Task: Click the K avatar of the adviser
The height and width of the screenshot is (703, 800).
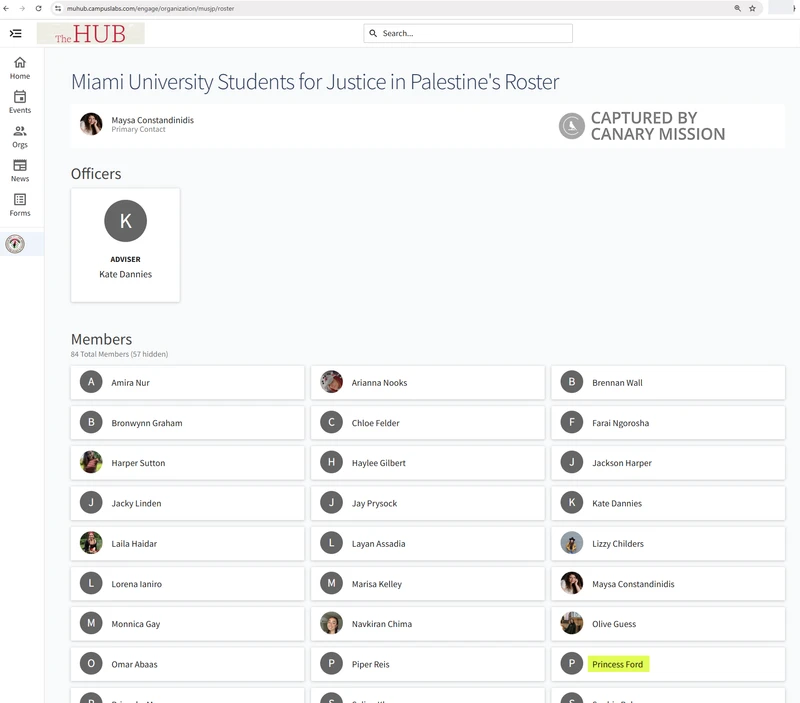Action: (x=126, y=221)
